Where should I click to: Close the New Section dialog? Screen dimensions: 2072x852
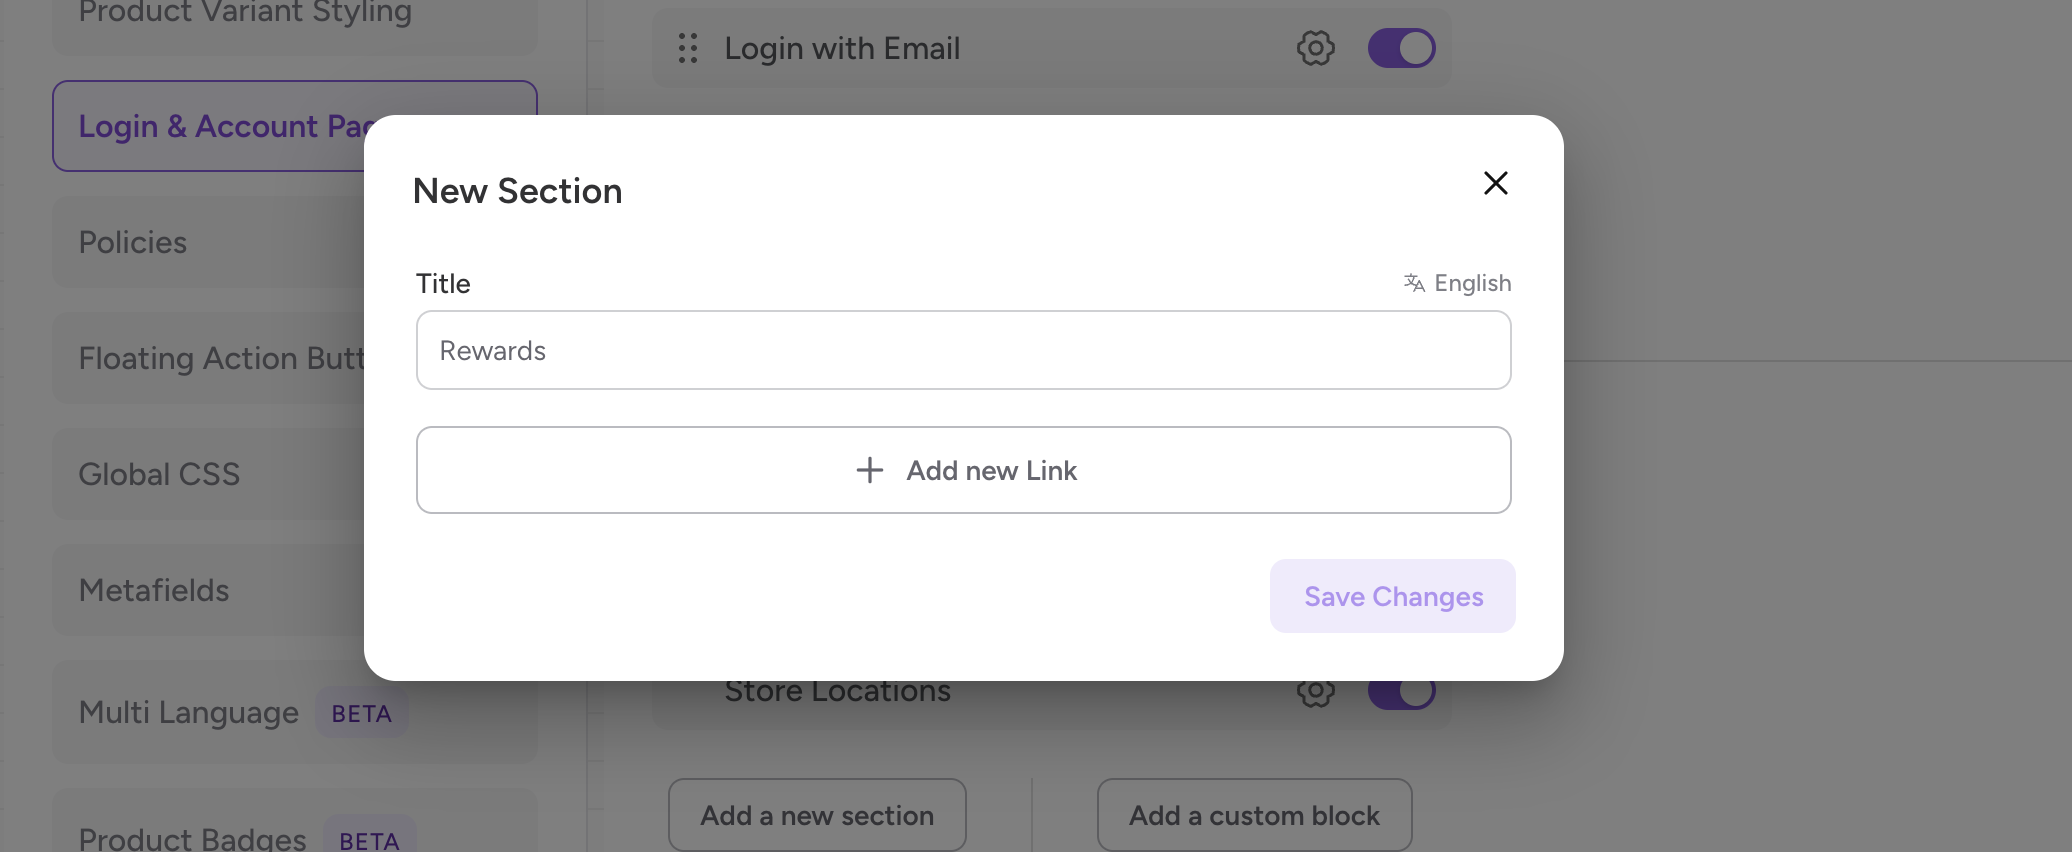point(1495,183)
